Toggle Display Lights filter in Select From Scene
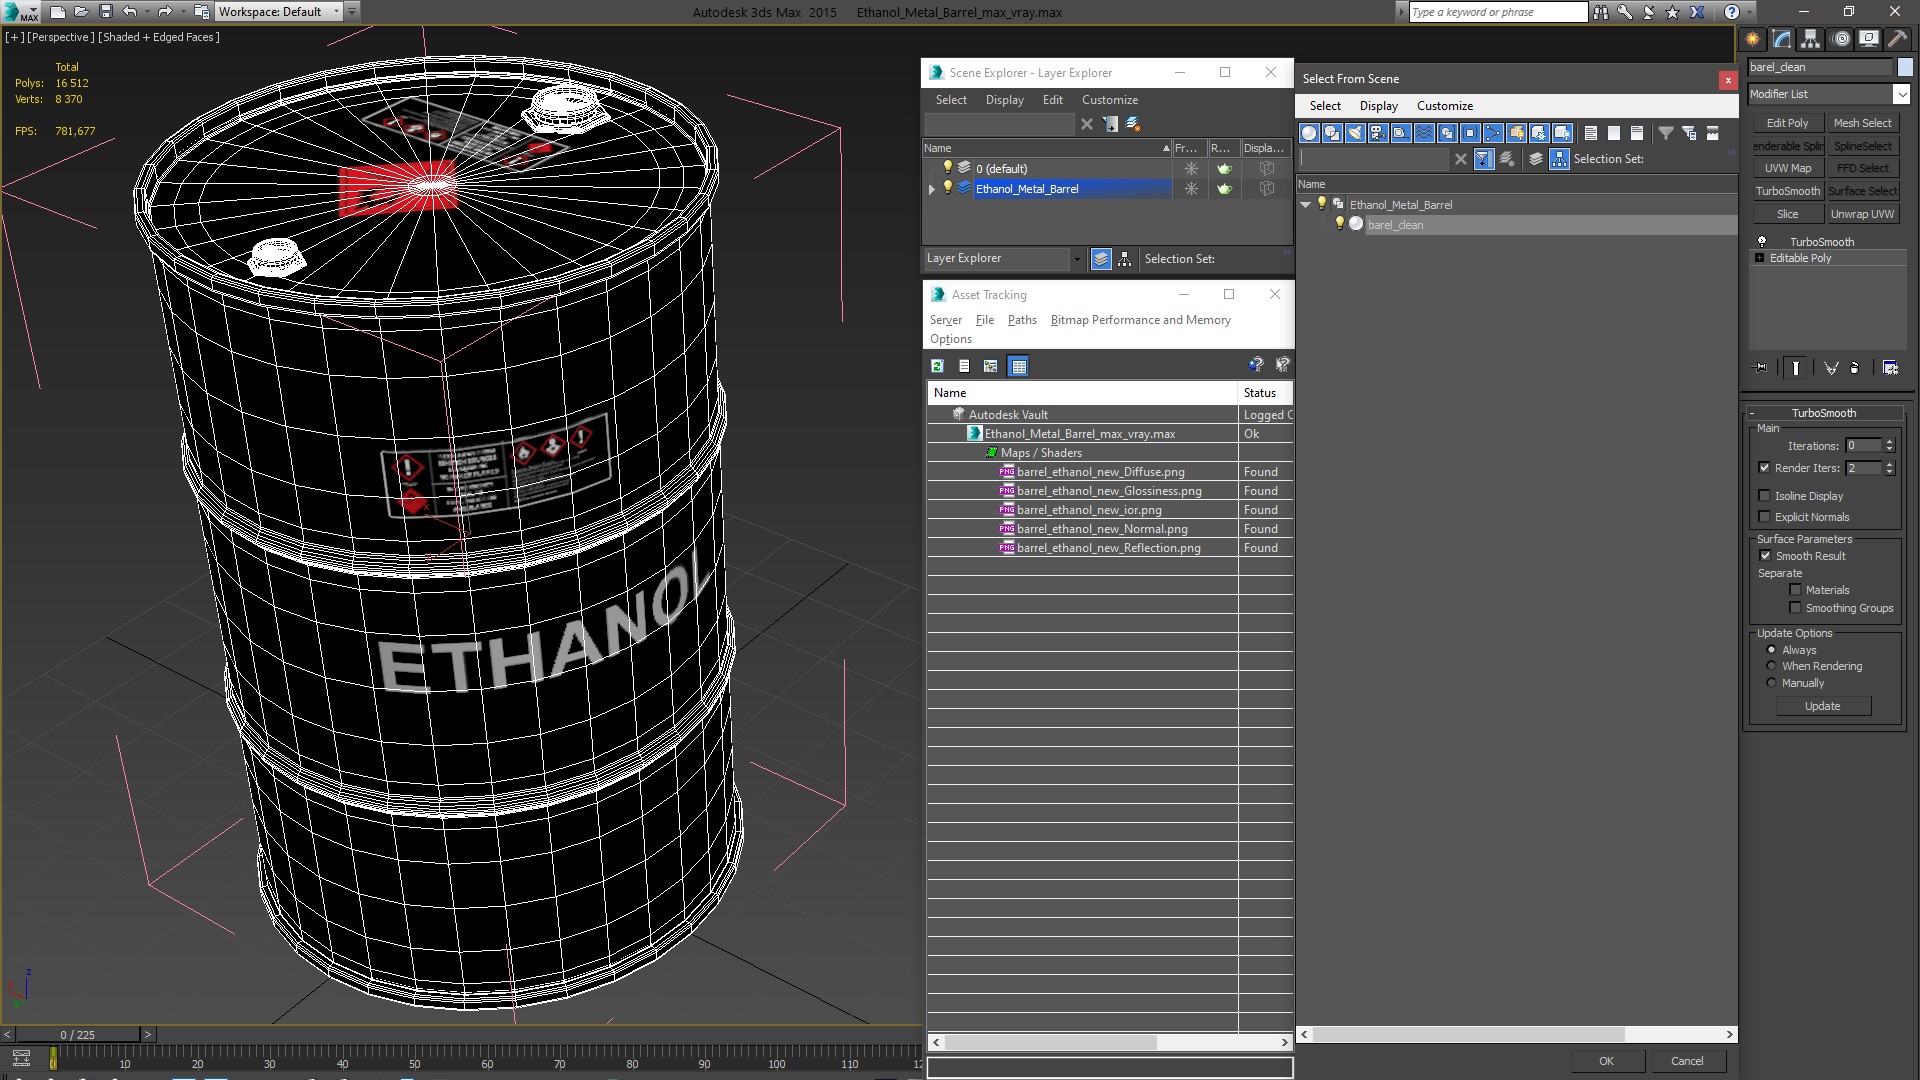The height and width of the screenshot is (1080, 1920). (x=1355, y=133)
